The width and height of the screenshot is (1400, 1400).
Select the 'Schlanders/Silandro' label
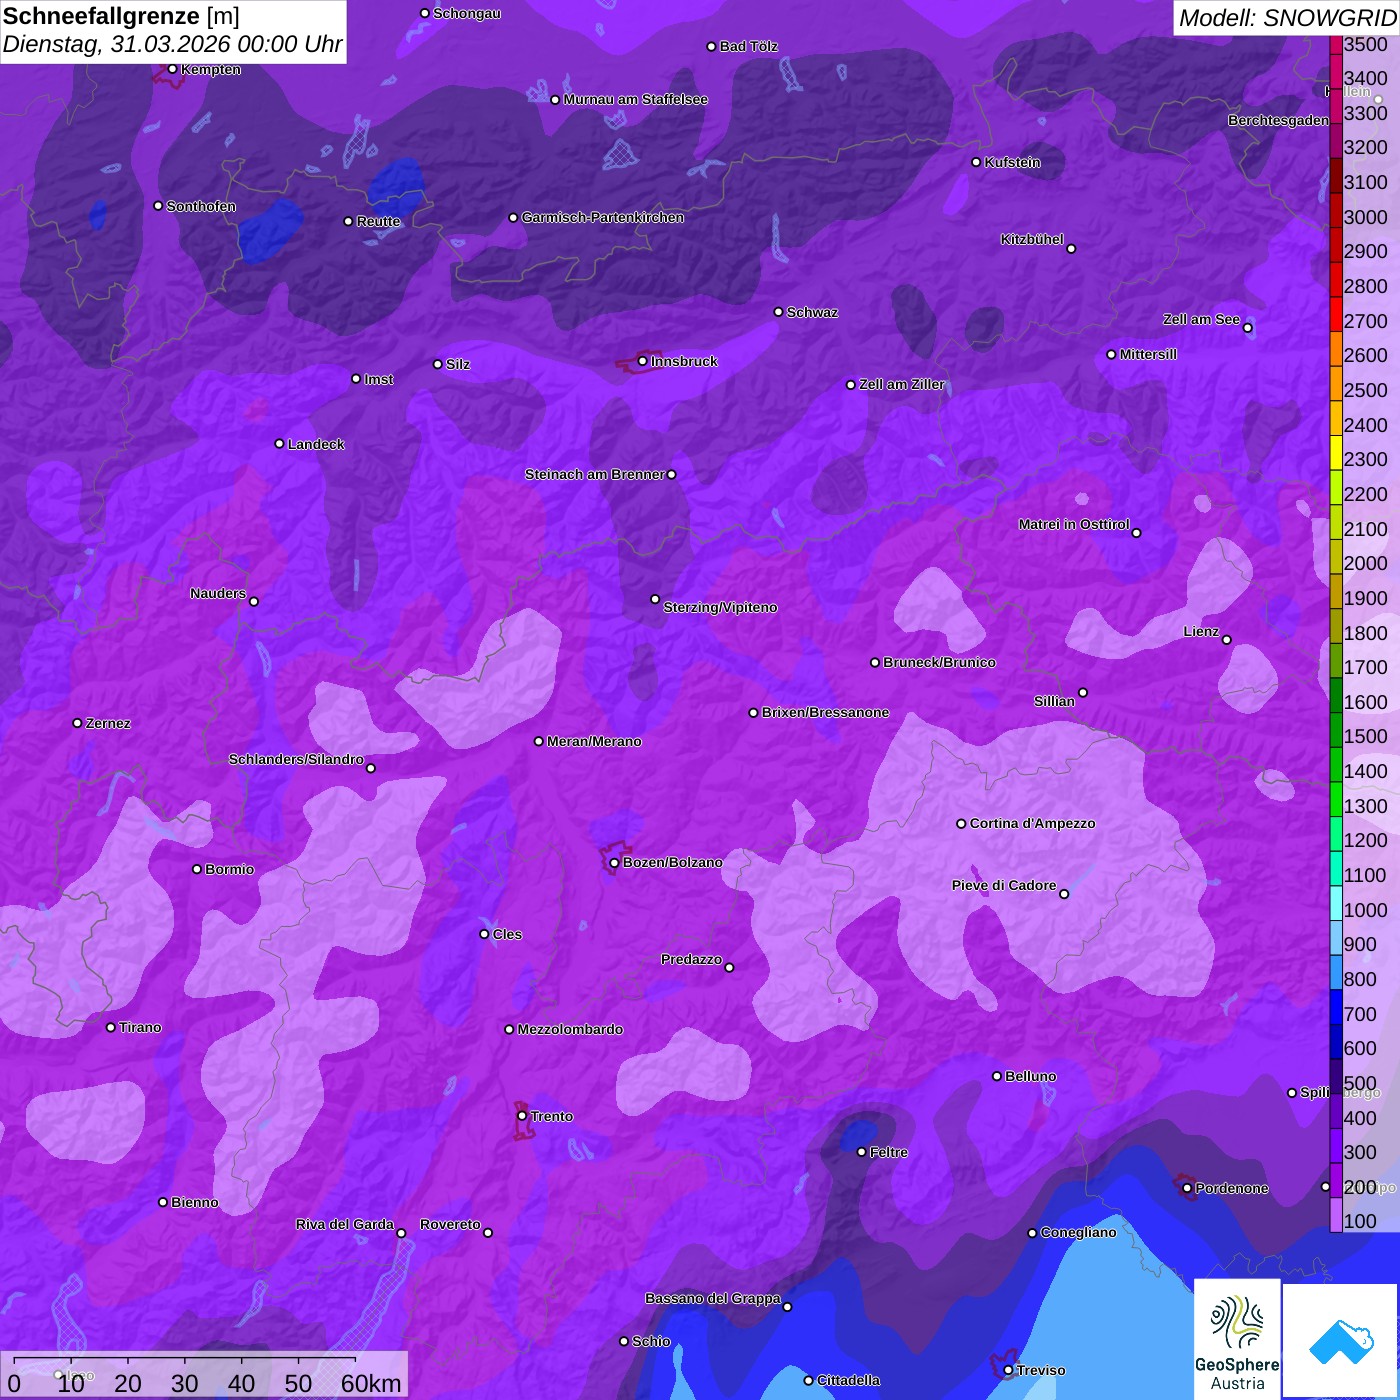[x=296, y=759]
